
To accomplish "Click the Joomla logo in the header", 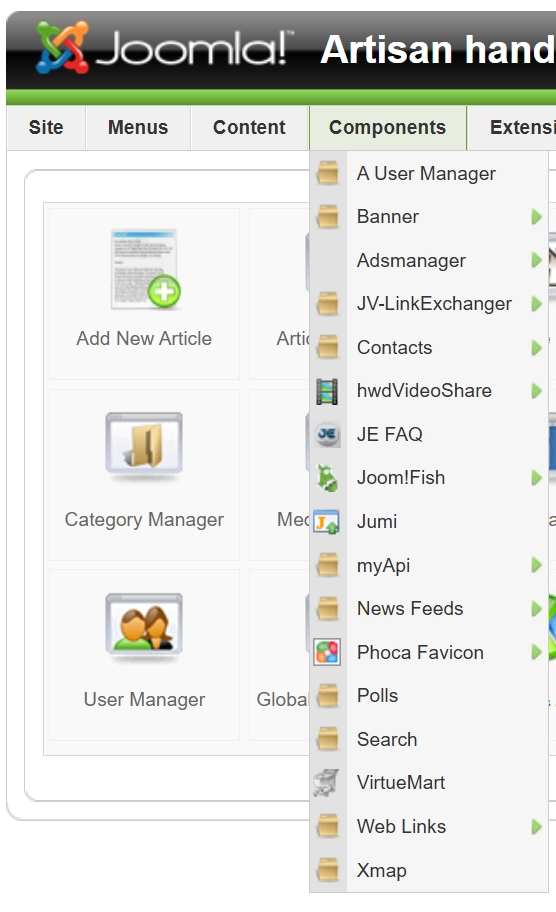I will pos(163,48).
